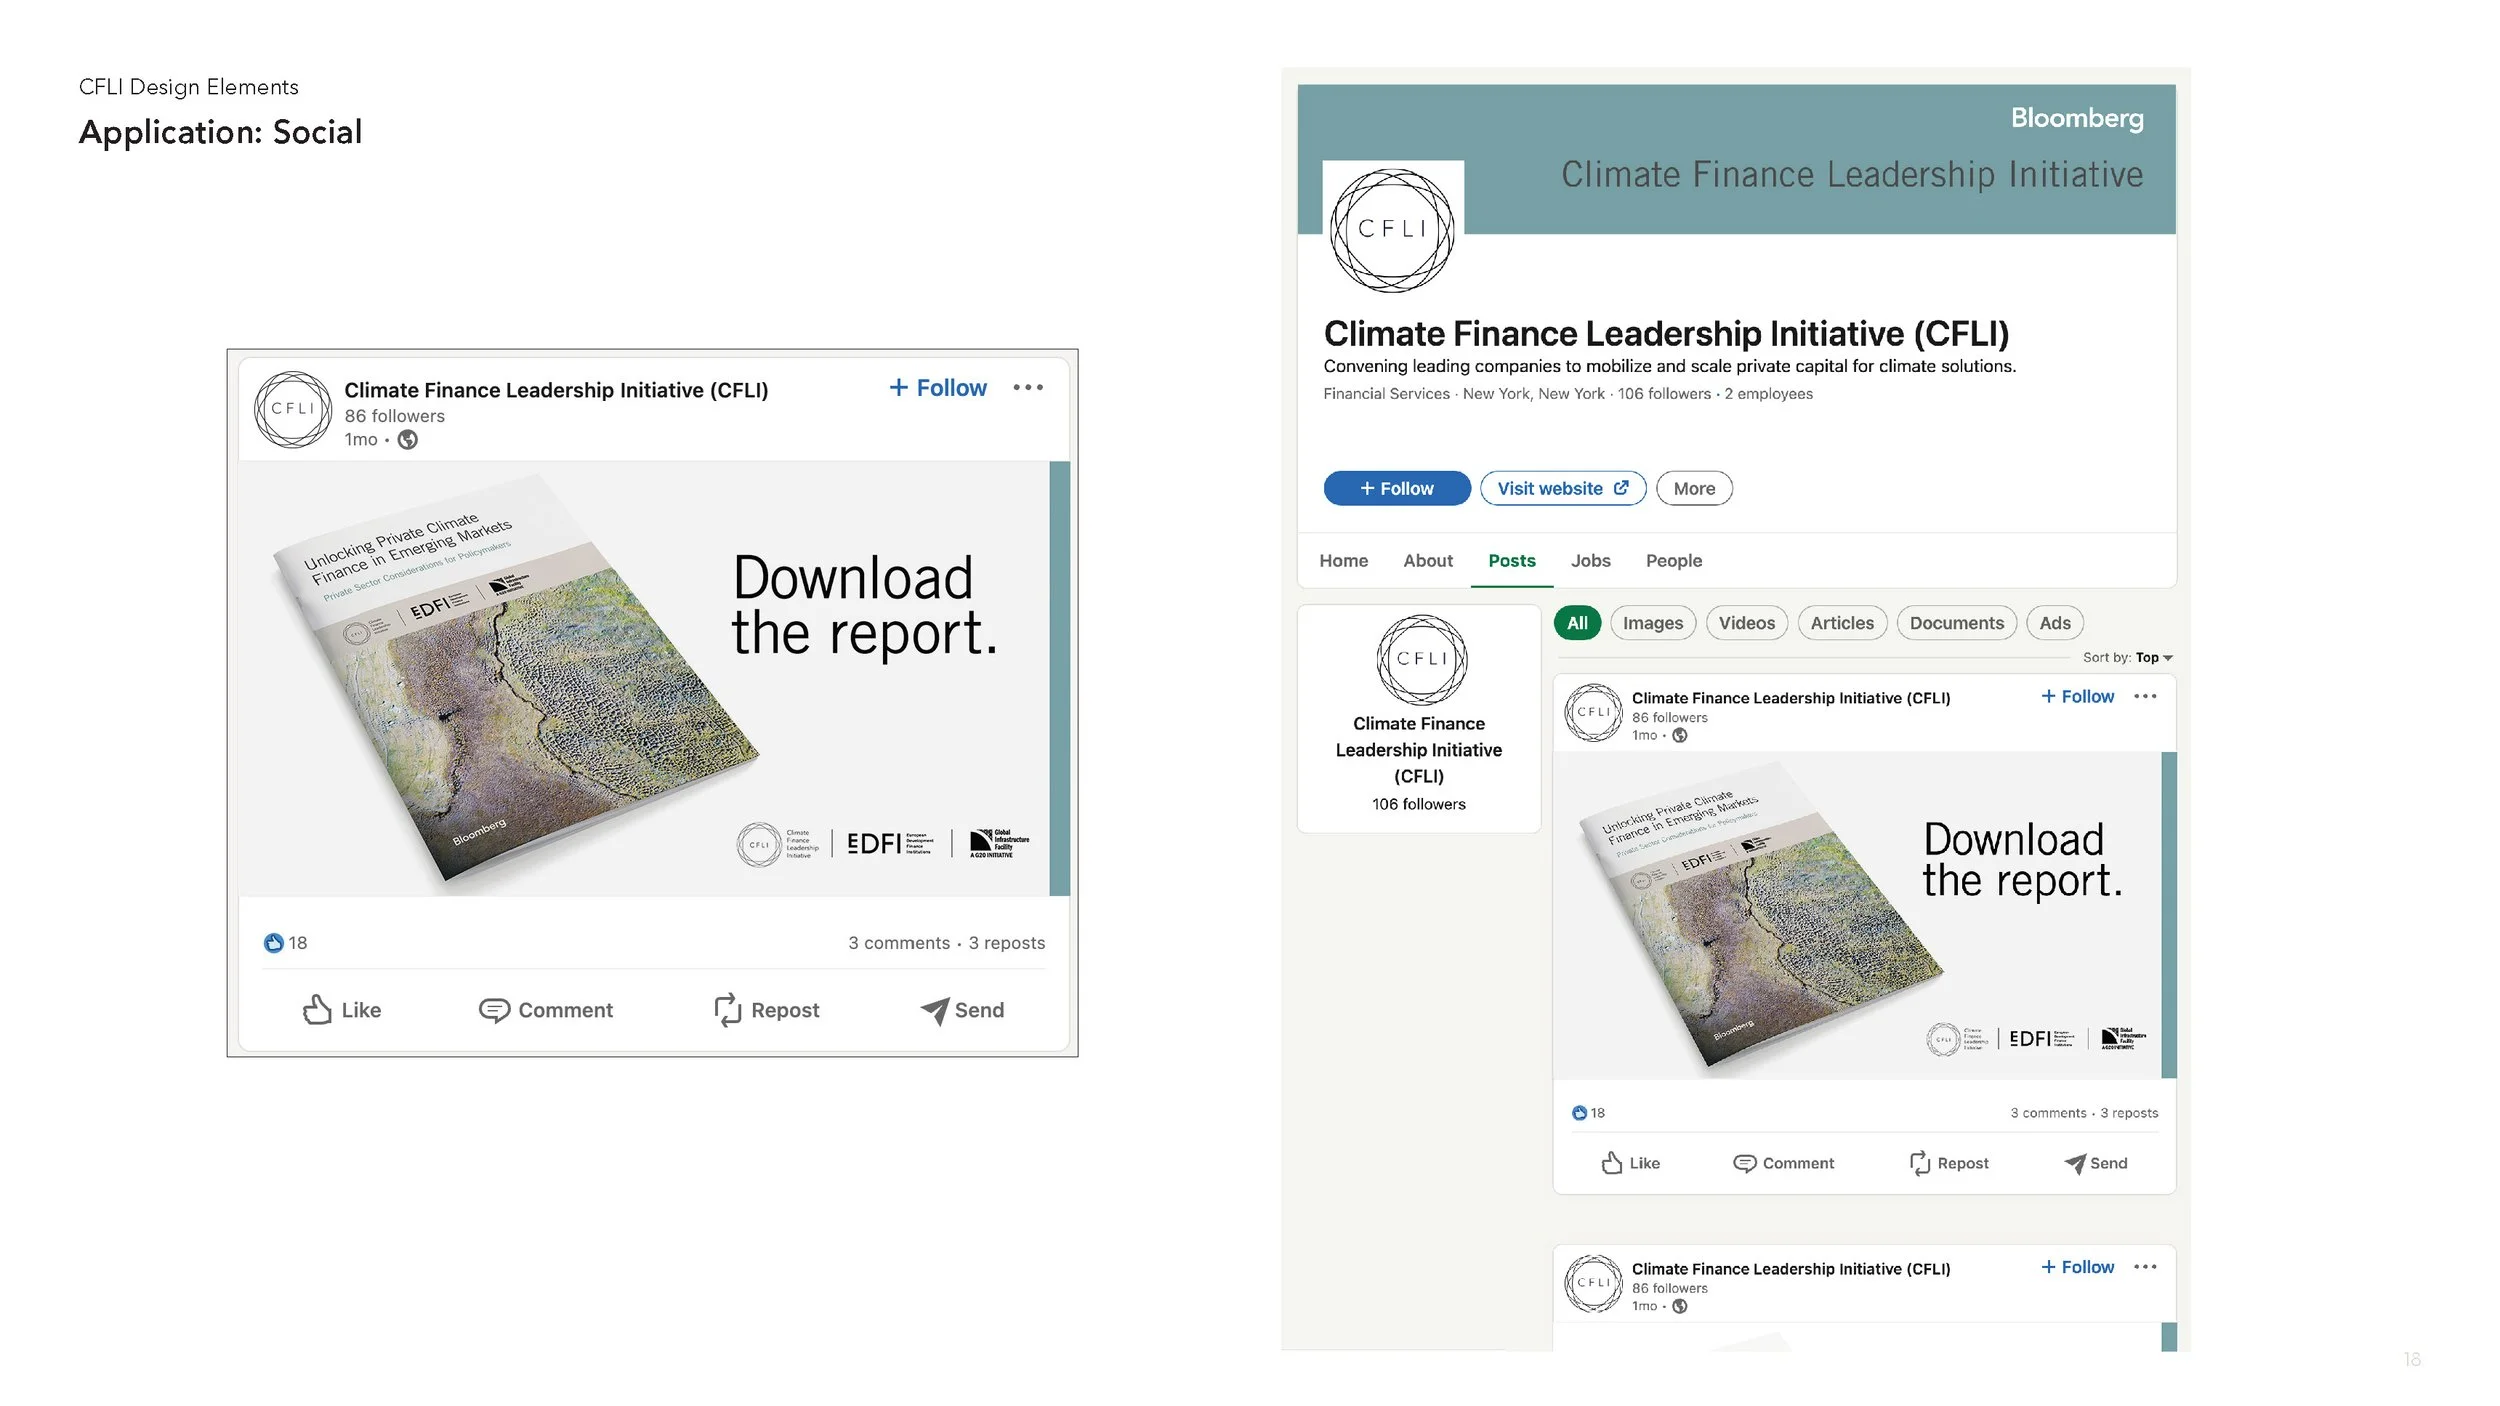Open 3 reposts on the enlarged standalone post
This screenshot has height=1406, width=2500.
pyautogui.click(x=1007, y=943)
